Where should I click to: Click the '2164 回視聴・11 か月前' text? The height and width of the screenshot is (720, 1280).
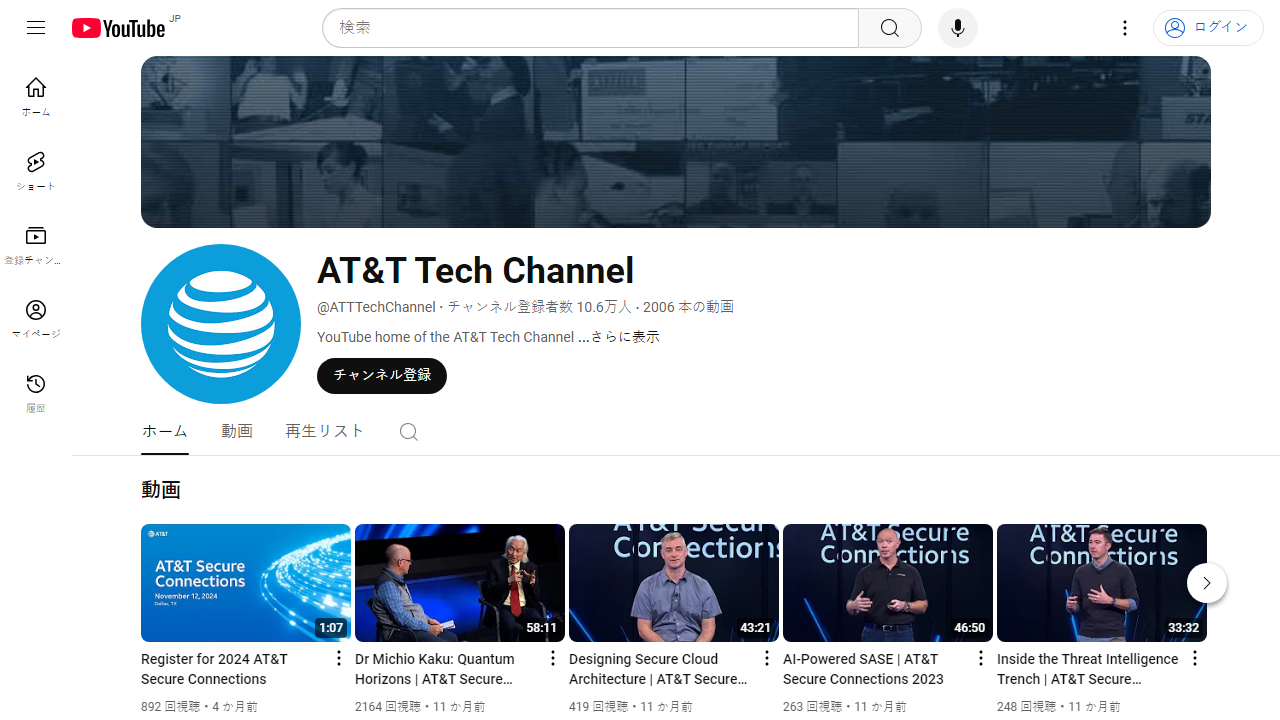coord(420,706)
